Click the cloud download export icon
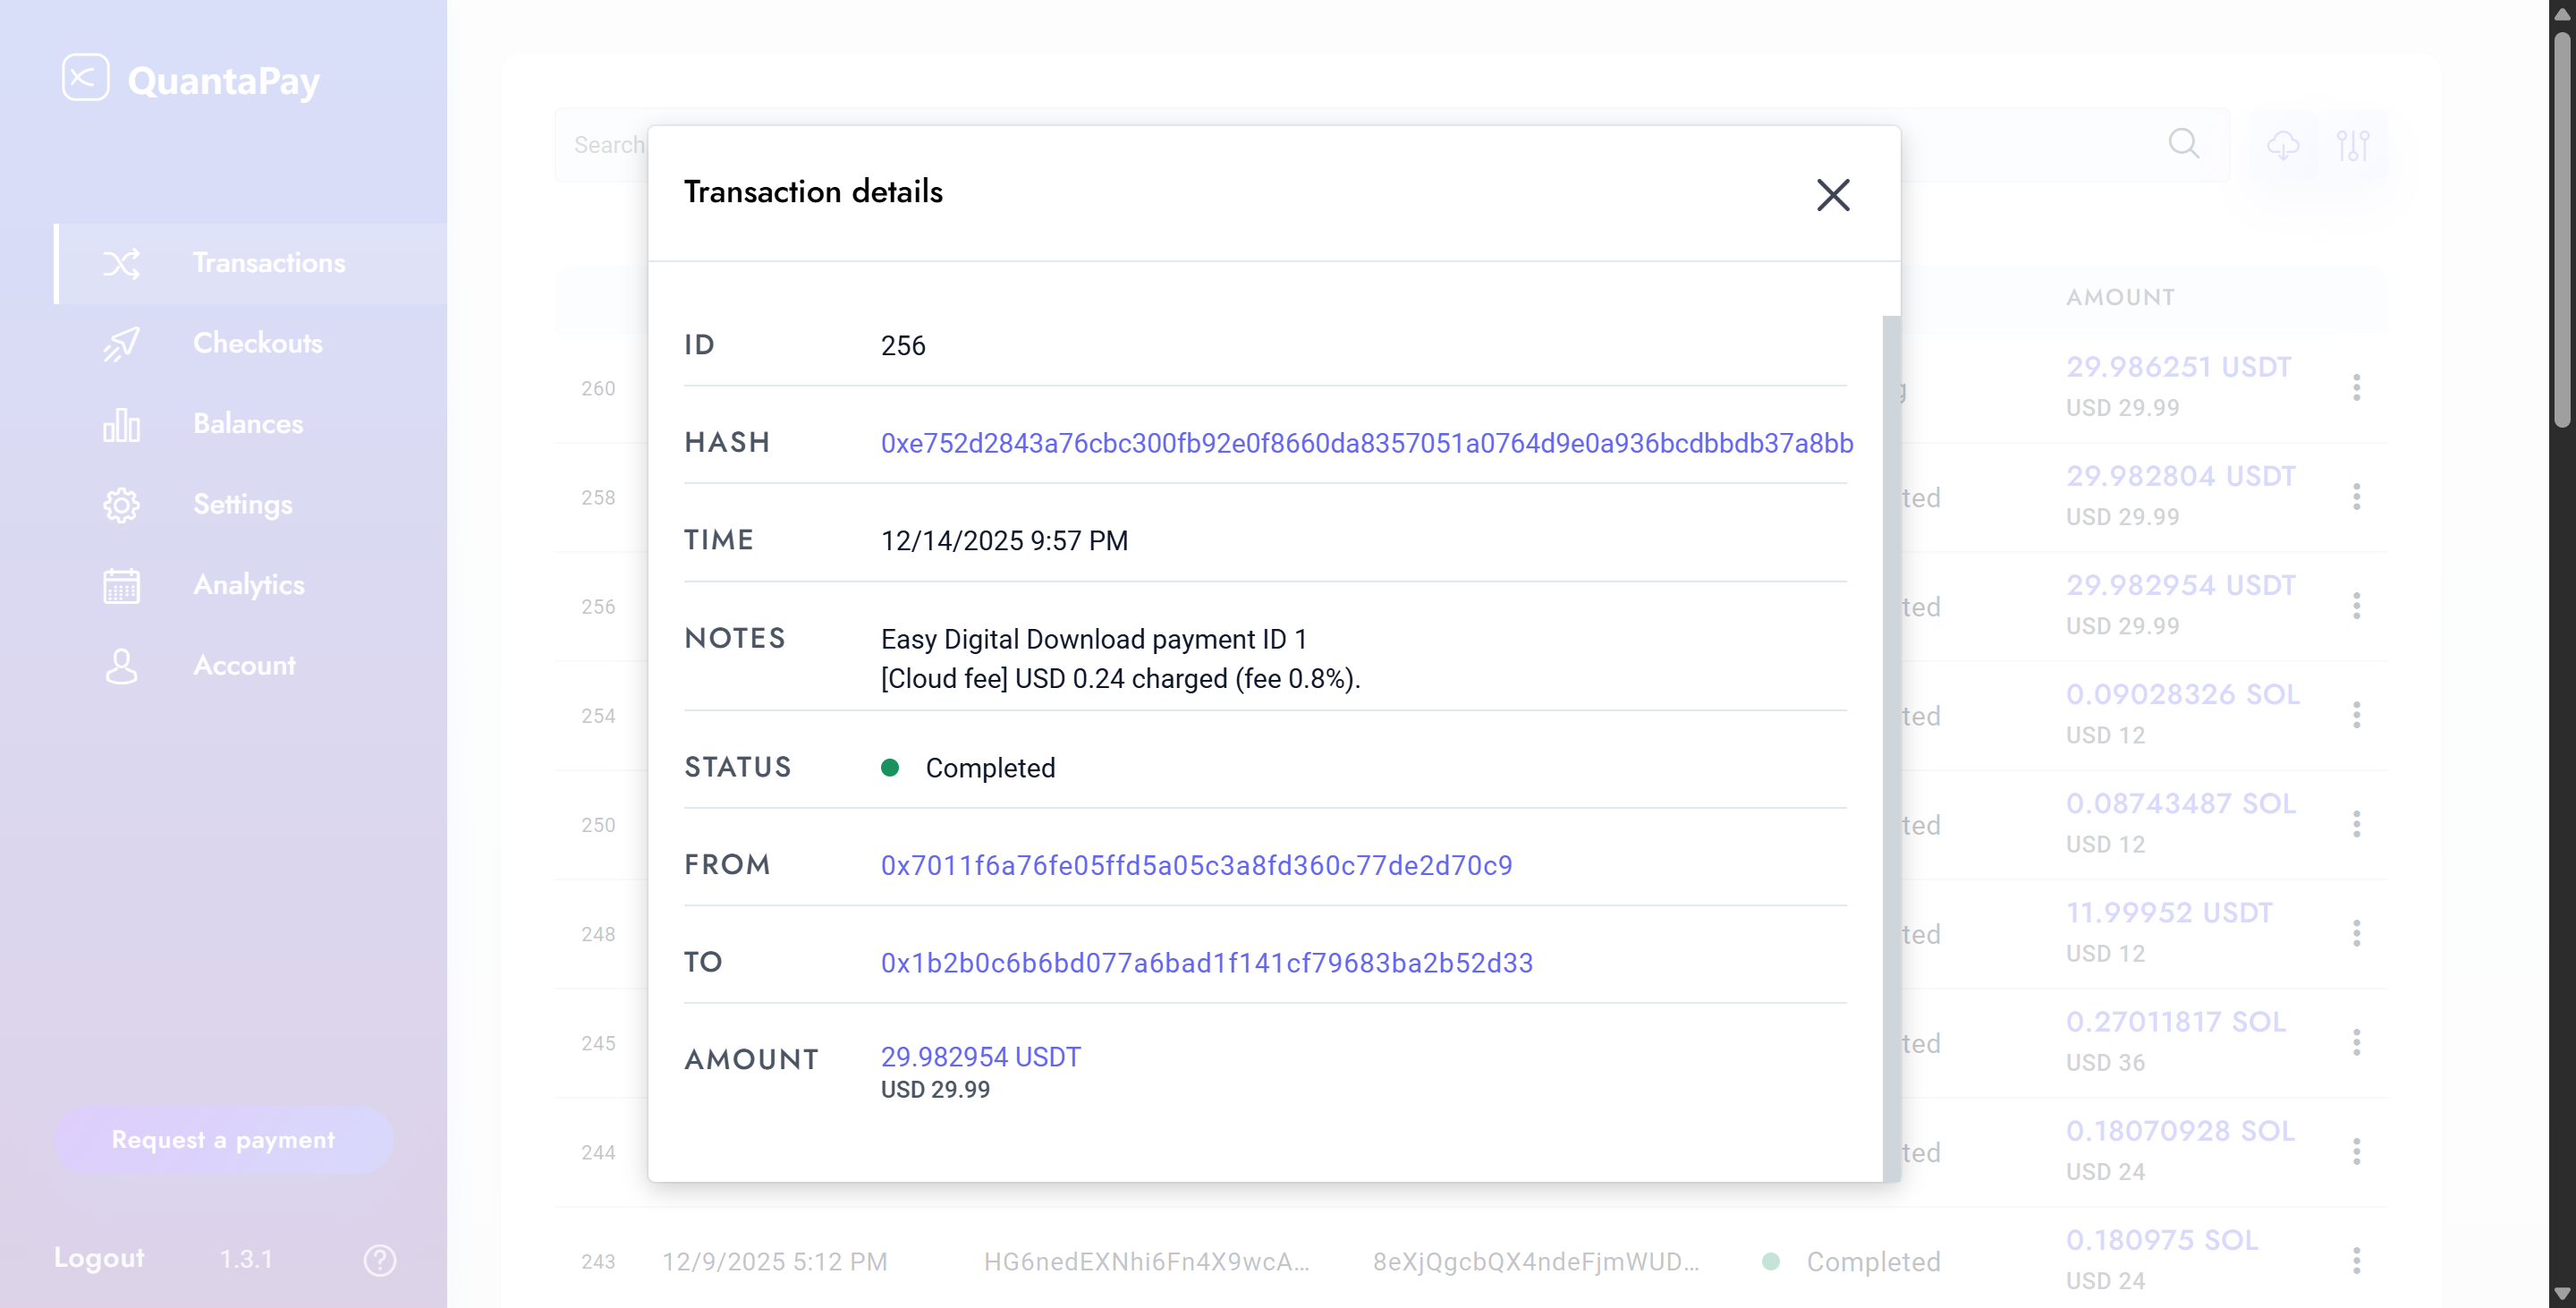This screenshot has height=1308, width=2576. tap(2283, 145)
